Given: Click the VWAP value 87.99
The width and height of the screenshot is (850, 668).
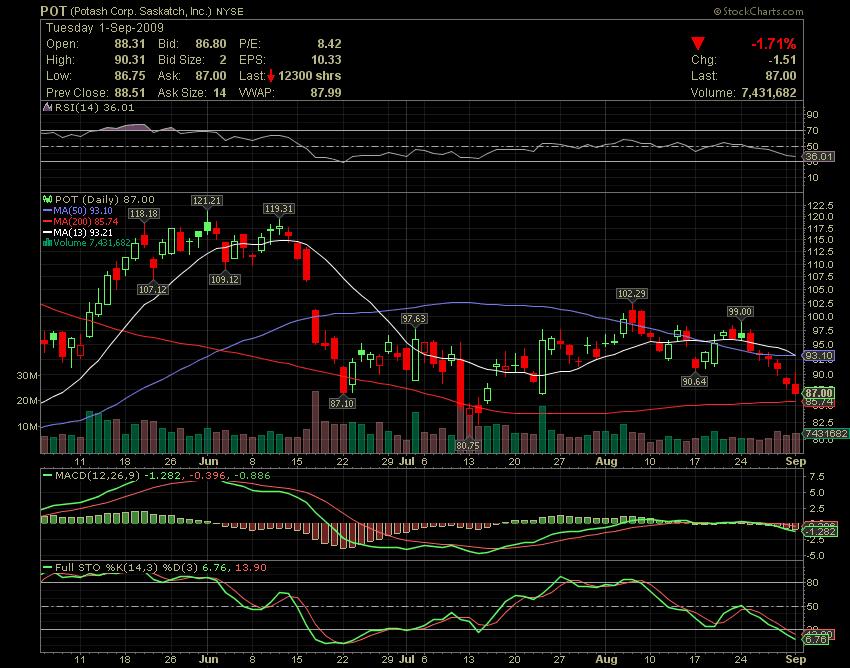Looking at the screenshot, I should point(326,93).
